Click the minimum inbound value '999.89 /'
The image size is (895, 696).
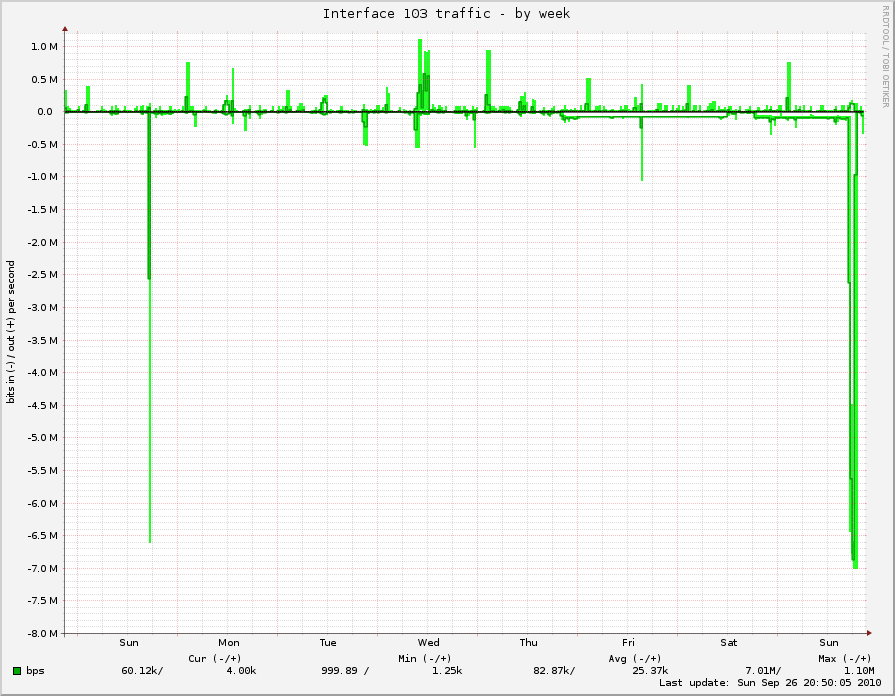tap(345, 671)
